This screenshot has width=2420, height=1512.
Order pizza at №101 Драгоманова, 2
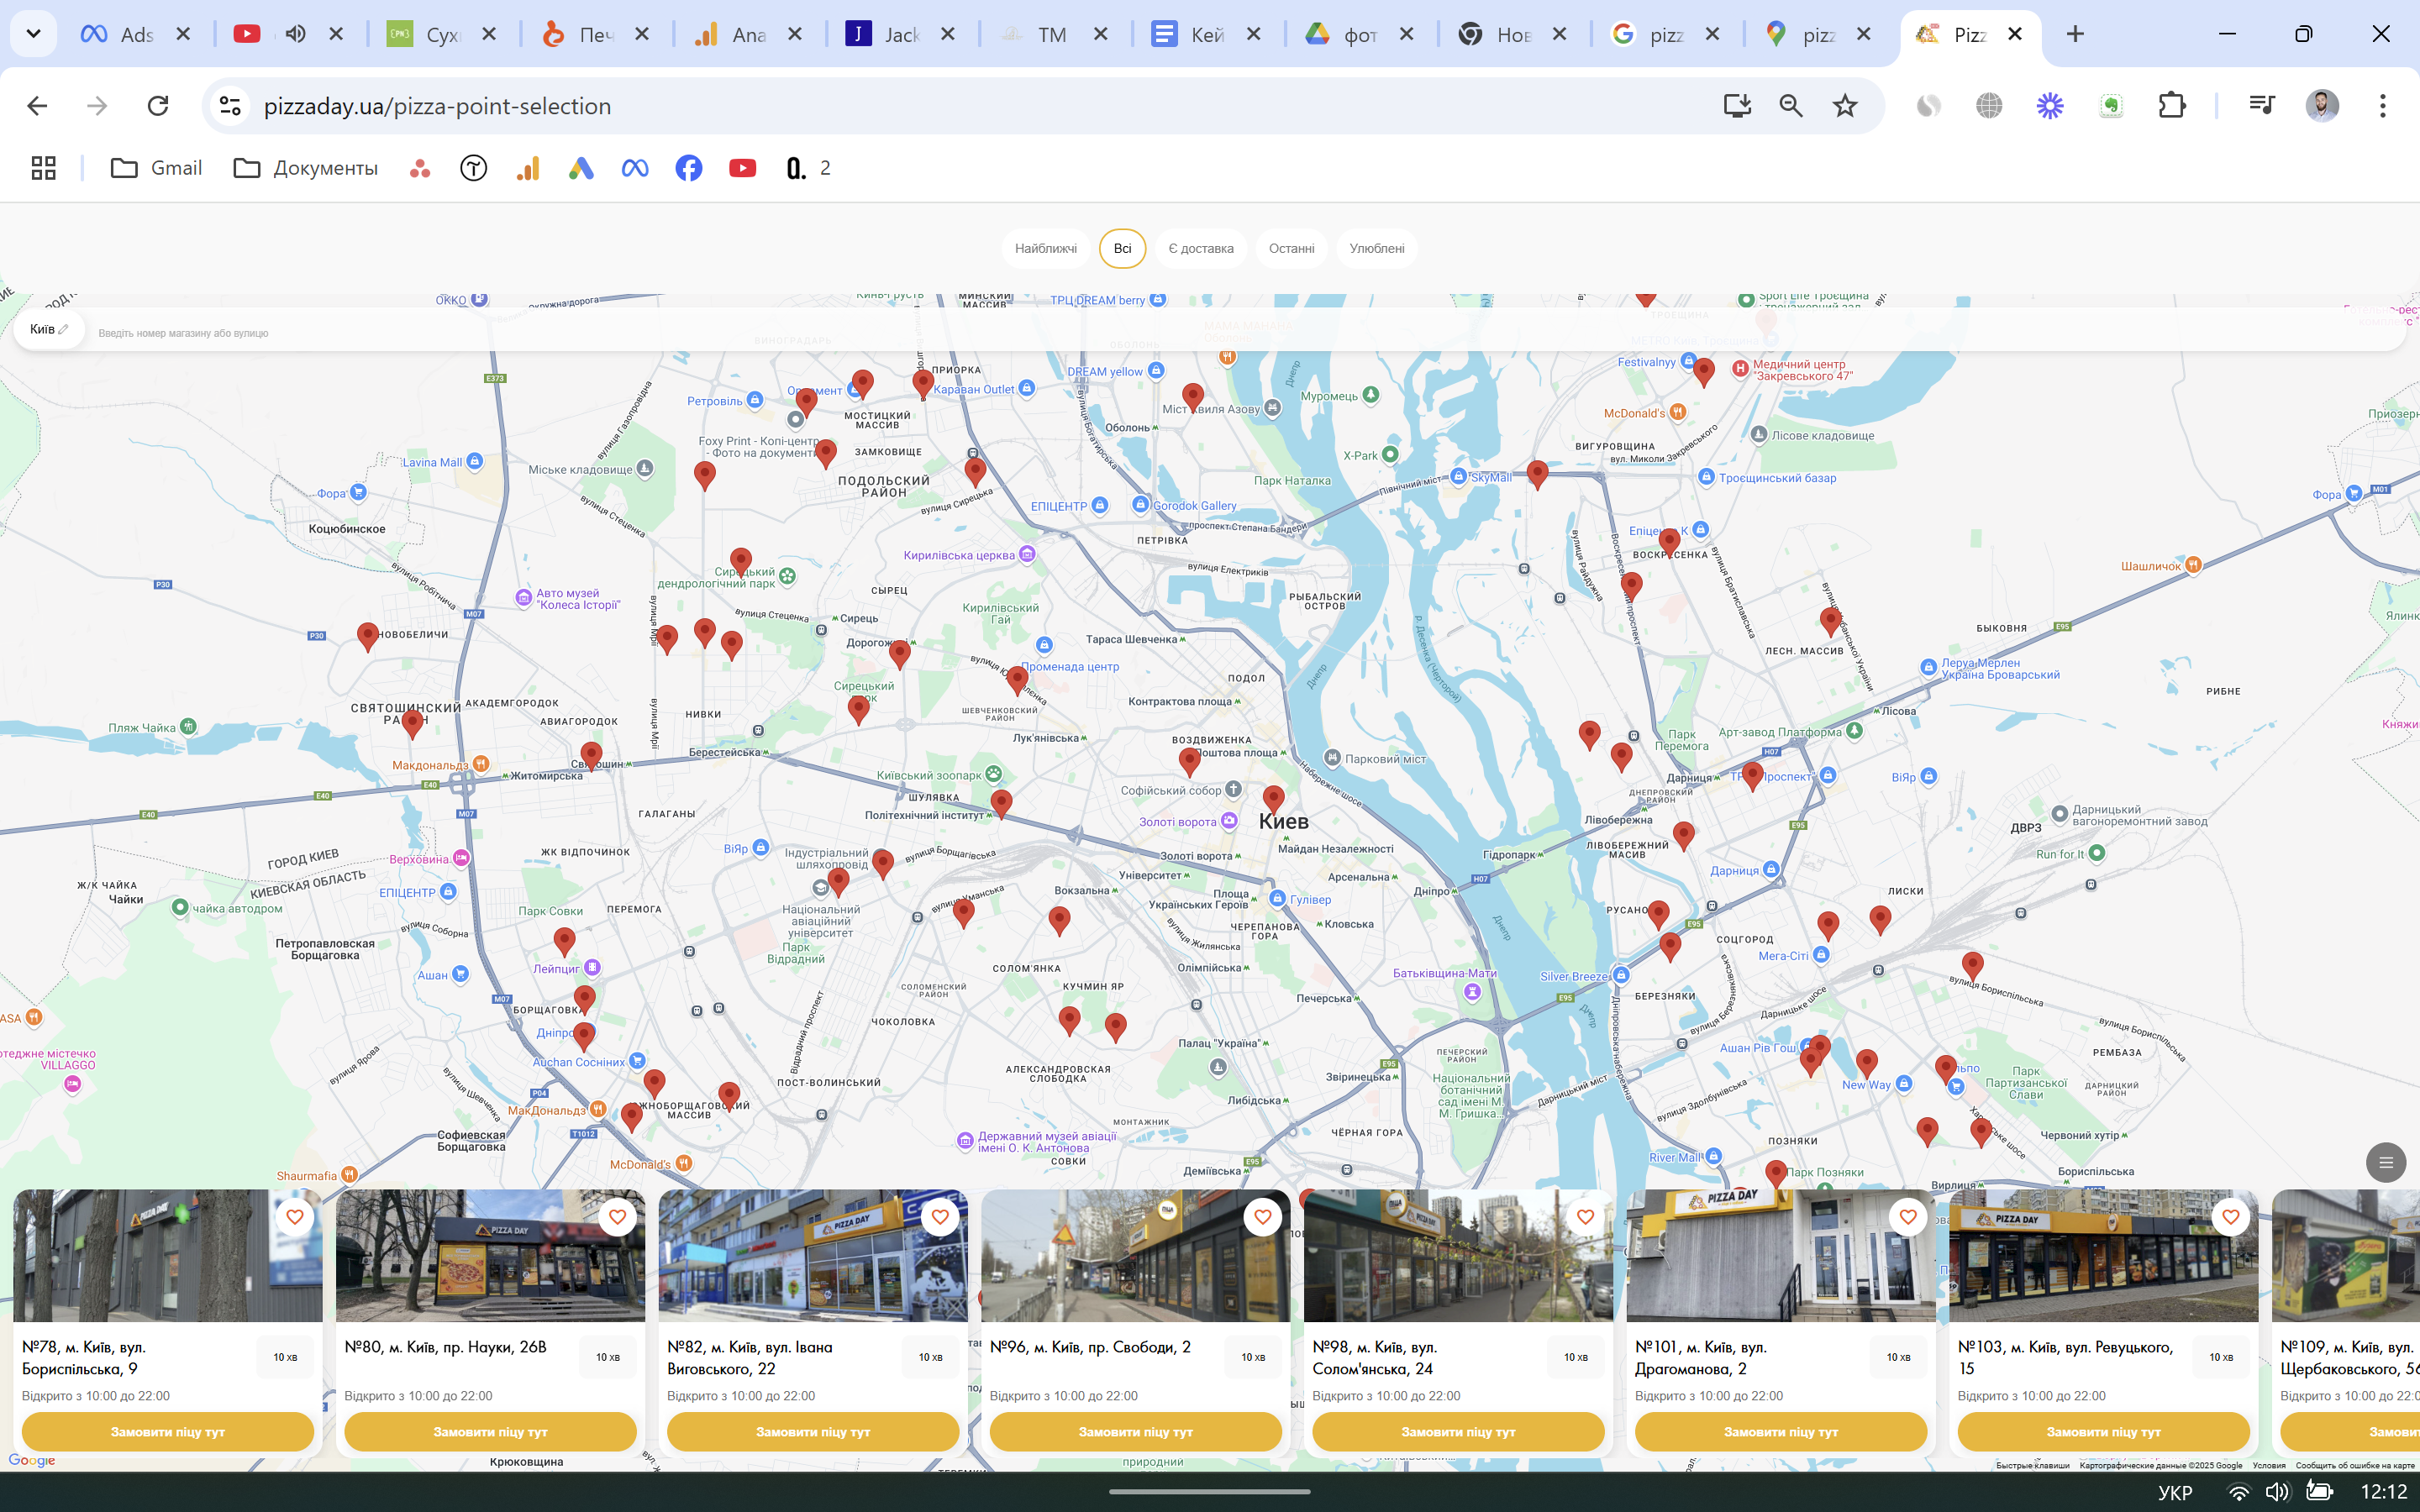coord(1781,1432)
